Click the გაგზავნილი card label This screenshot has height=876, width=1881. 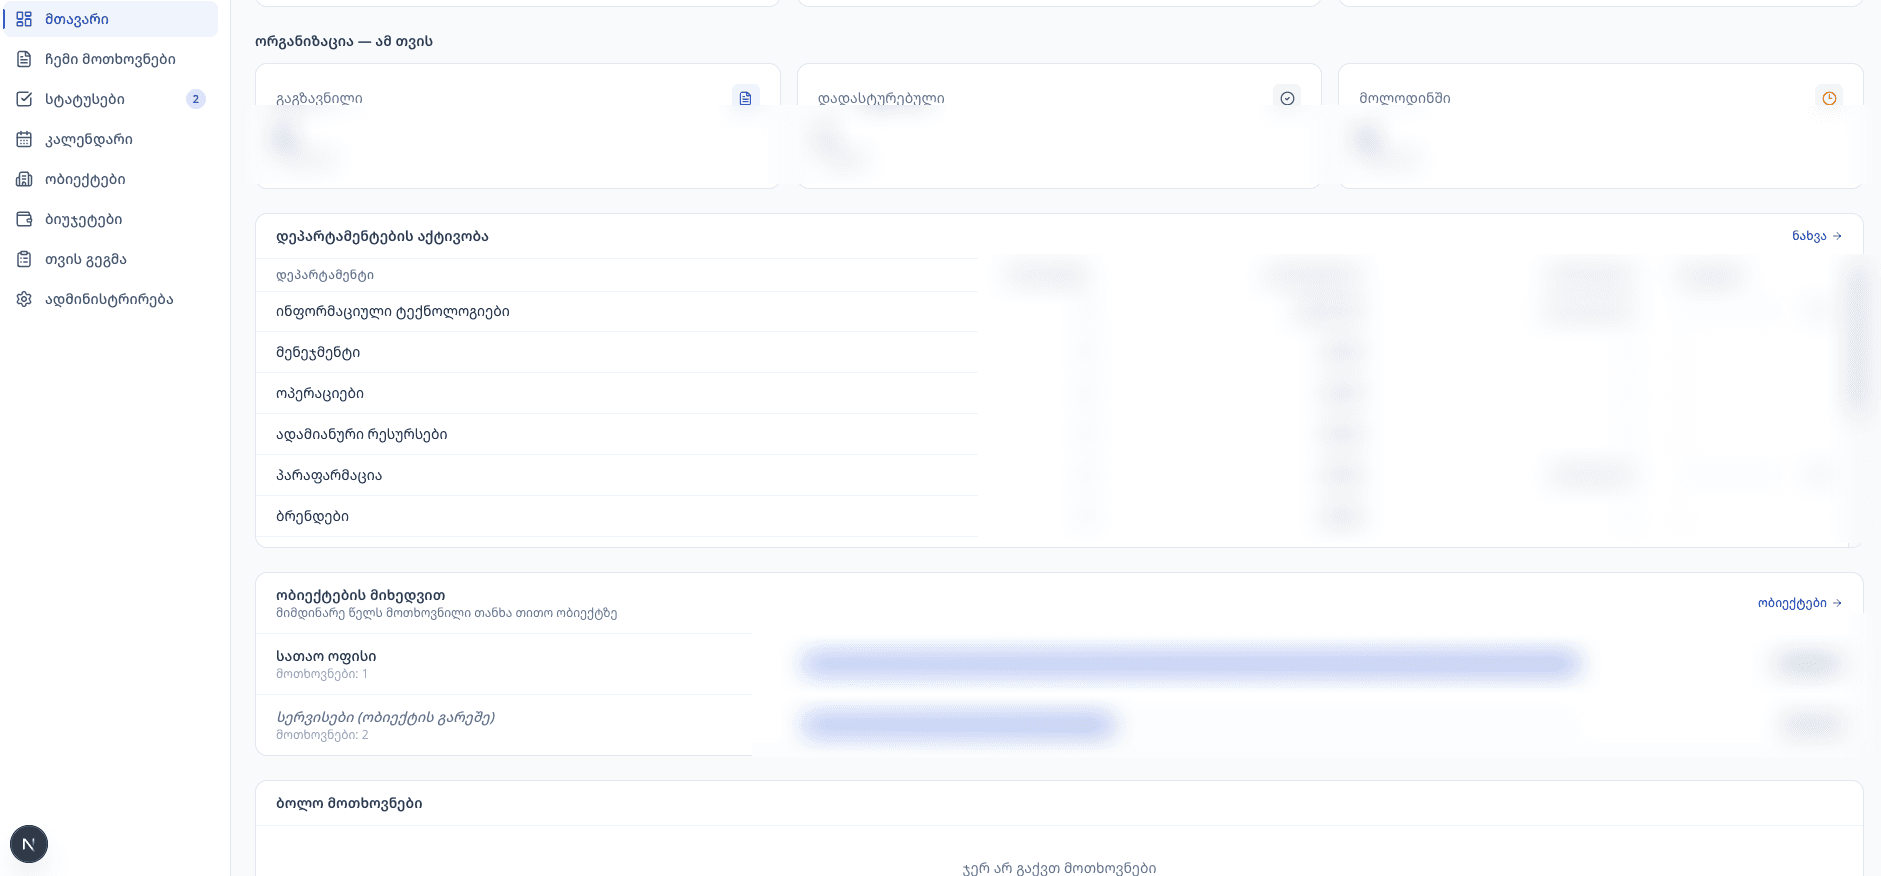319,98
